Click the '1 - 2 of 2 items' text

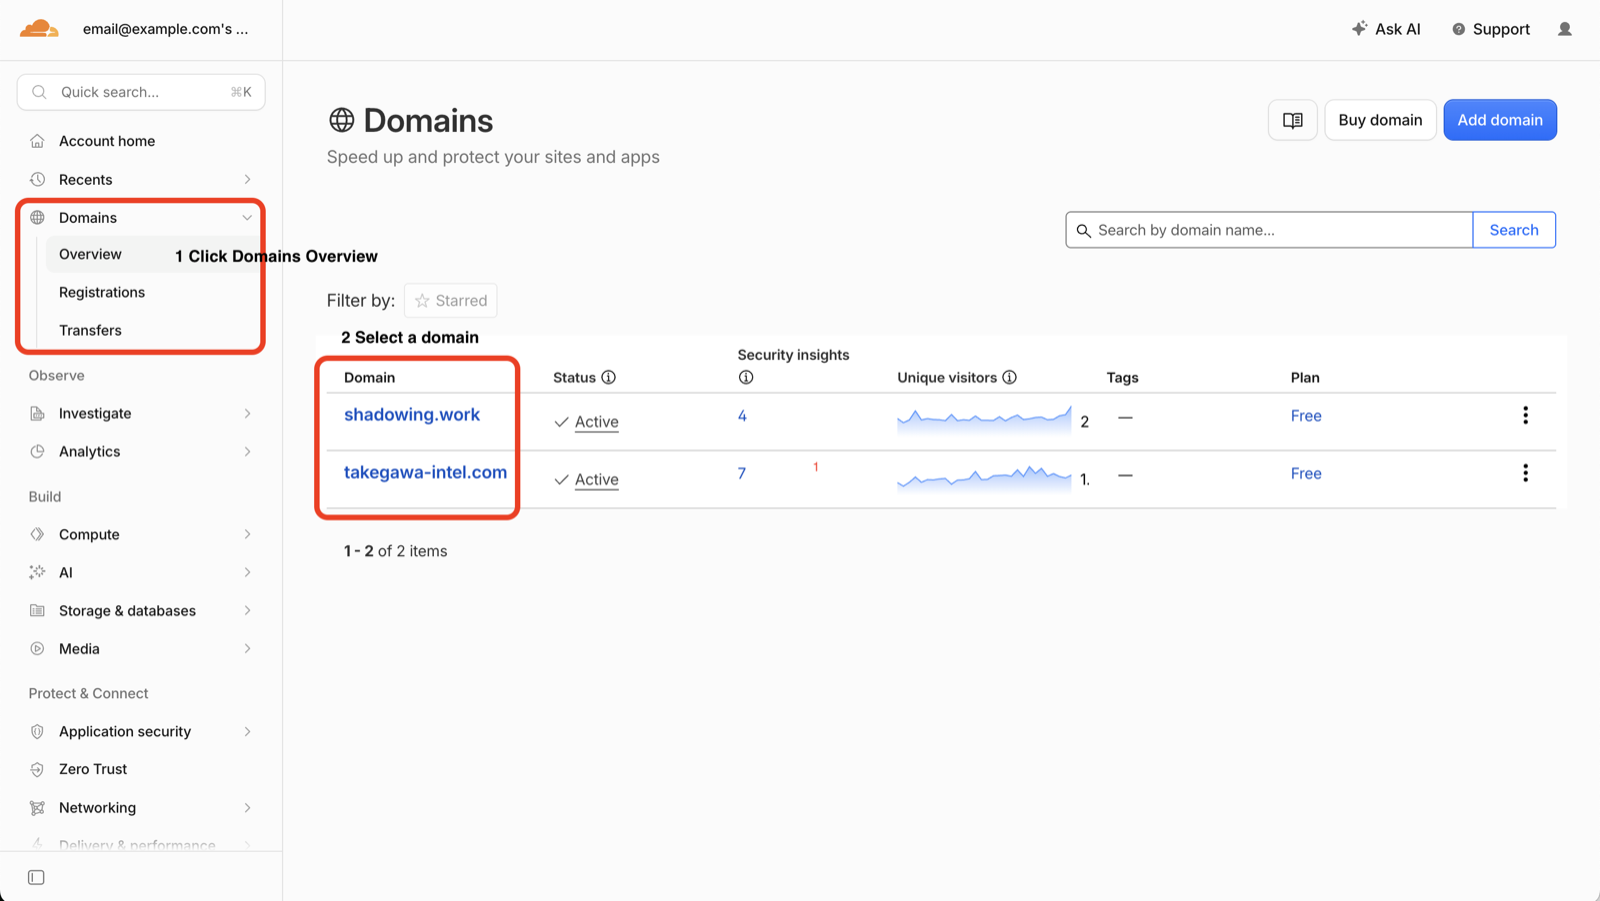click(395, 551)
